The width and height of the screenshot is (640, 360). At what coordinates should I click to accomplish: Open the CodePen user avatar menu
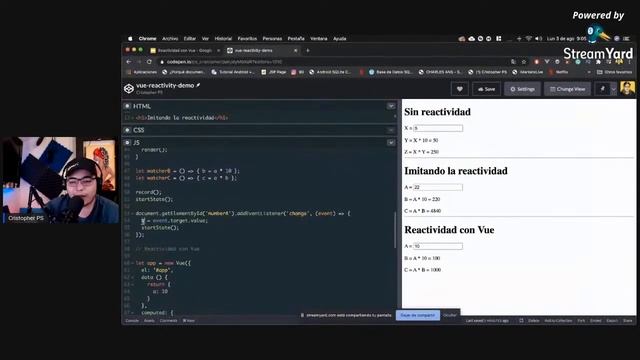(627, 88)
